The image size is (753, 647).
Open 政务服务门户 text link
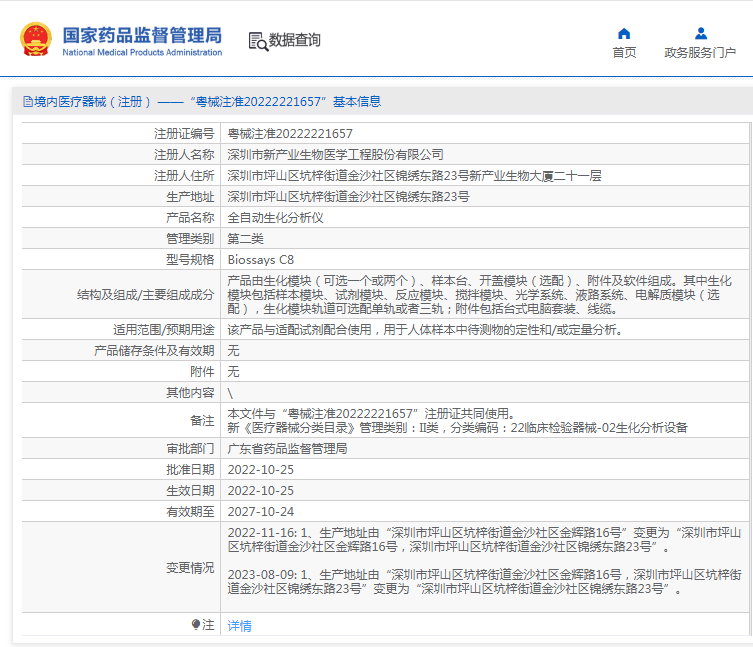(700, 52)
